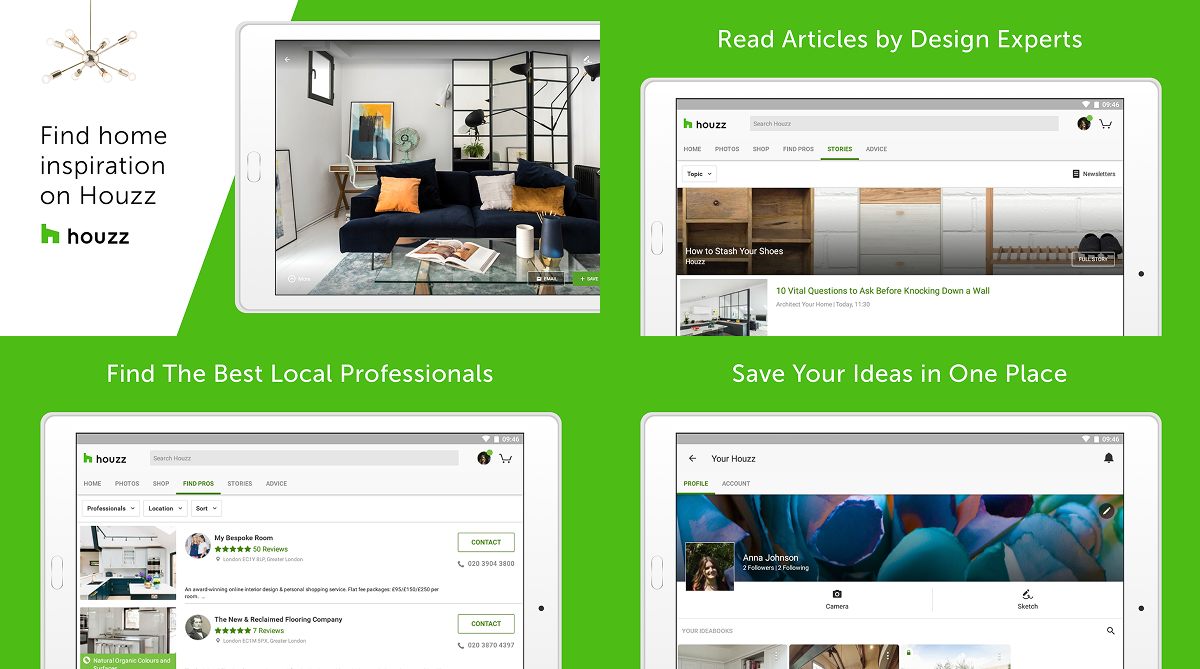Open the My Bespoke Room name
The height and width of the screenshot is (669, 1200).
coord(243,538)
